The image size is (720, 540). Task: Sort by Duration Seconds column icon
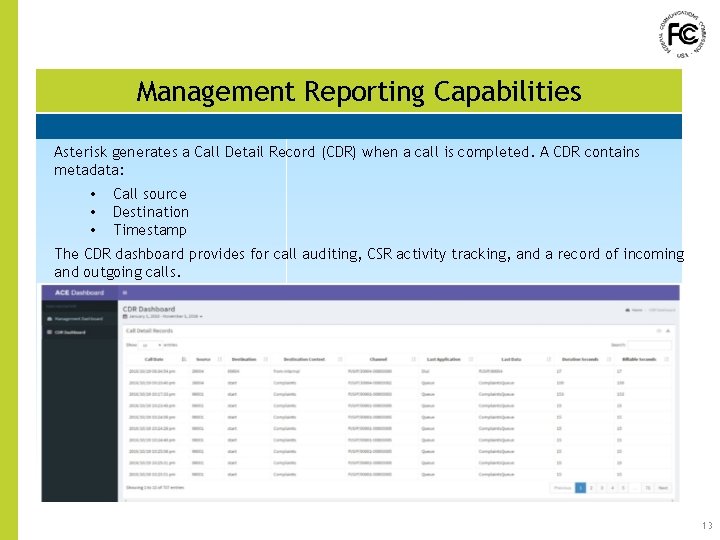[x=609, y=359]
